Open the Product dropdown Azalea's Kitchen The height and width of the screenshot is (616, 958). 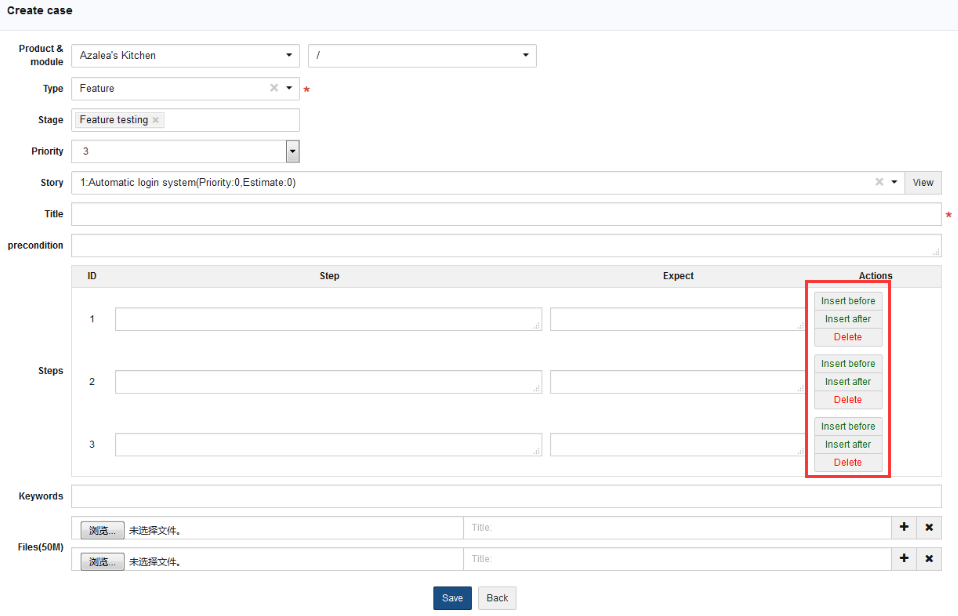185,56
